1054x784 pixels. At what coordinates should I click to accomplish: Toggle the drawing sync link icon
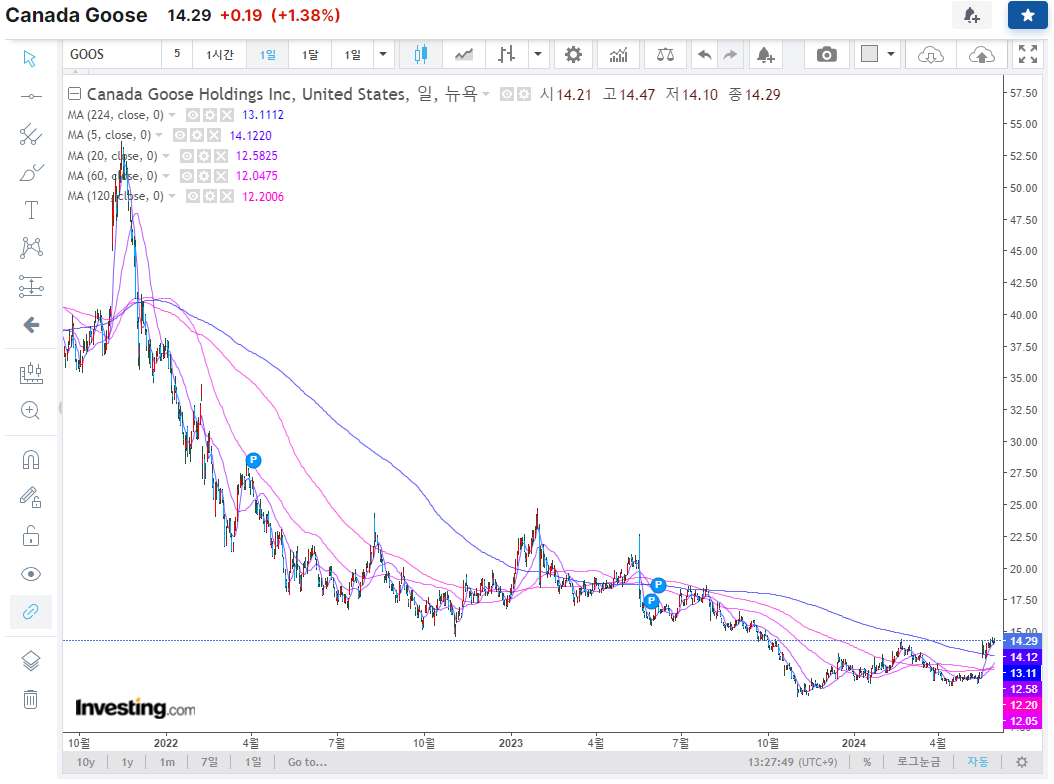[x=31, y=612]
